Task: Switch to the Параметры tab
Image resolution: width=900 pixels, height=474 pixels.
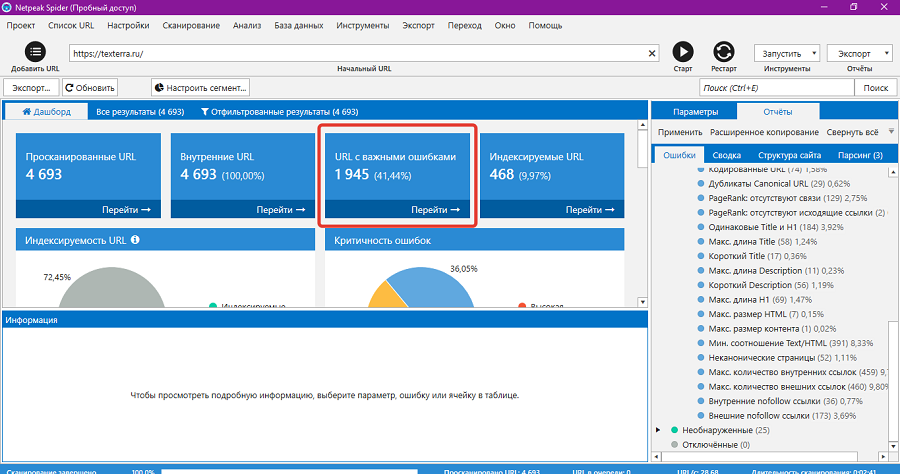Action: [696, 112]
